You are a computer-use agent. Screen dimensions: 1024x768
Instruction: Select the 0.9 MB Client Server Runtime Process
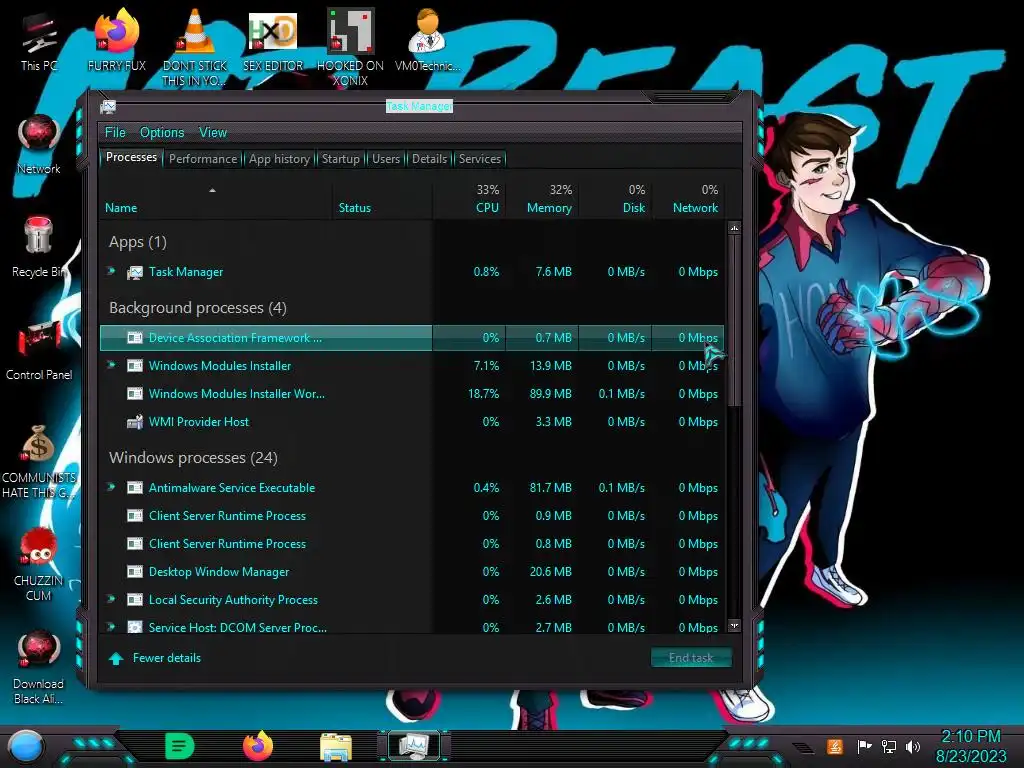(x=412, y=516)
